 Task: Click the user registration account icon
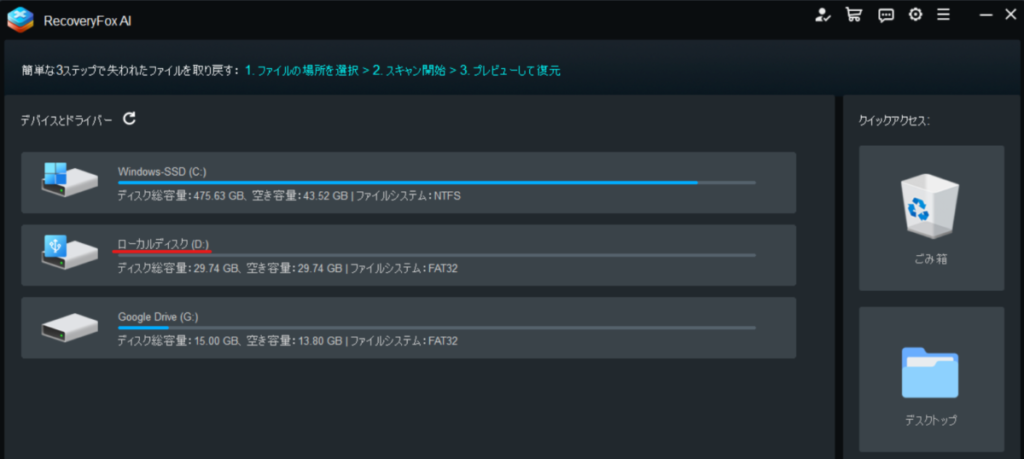coord(823,15)
